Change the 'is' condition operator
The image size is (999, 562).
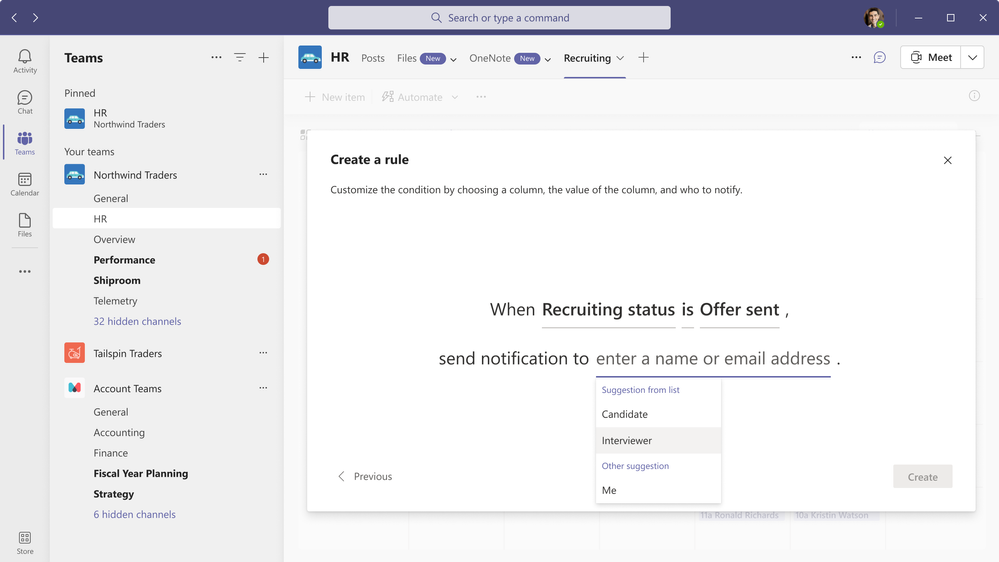click(687, 310)
